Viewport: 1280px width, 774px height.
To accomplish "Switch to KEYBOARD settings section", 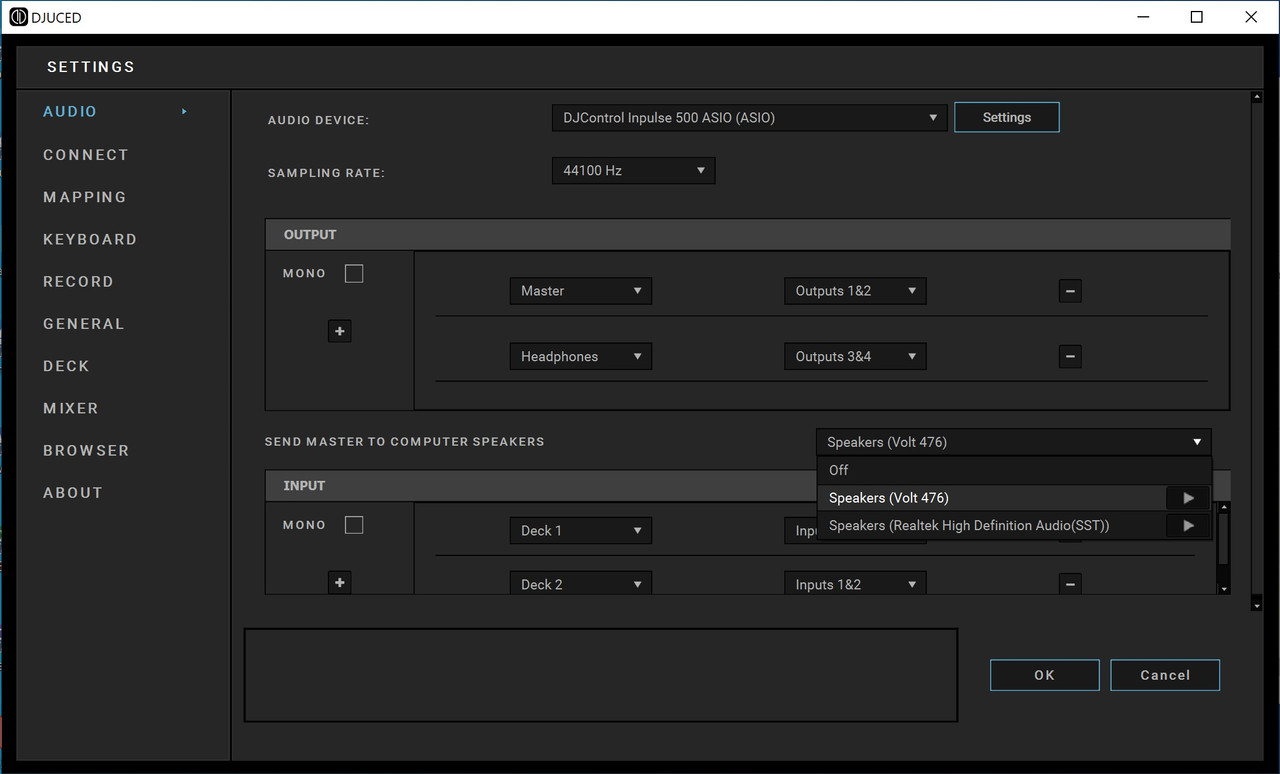I will point(90,240).
